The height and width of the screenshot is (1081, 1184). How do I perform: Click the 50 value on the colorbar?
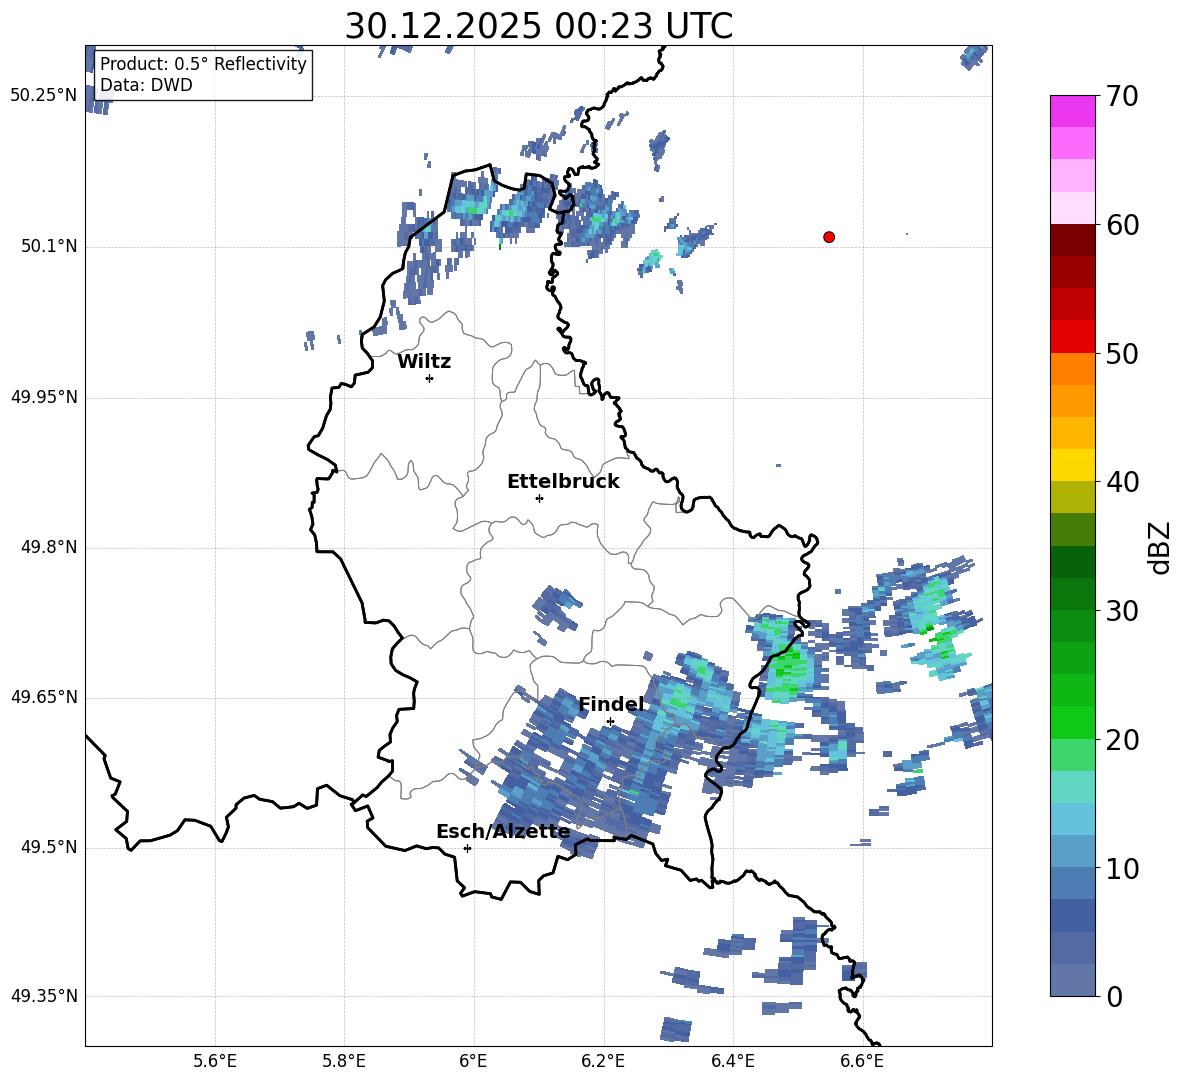tap(1122, 353)
